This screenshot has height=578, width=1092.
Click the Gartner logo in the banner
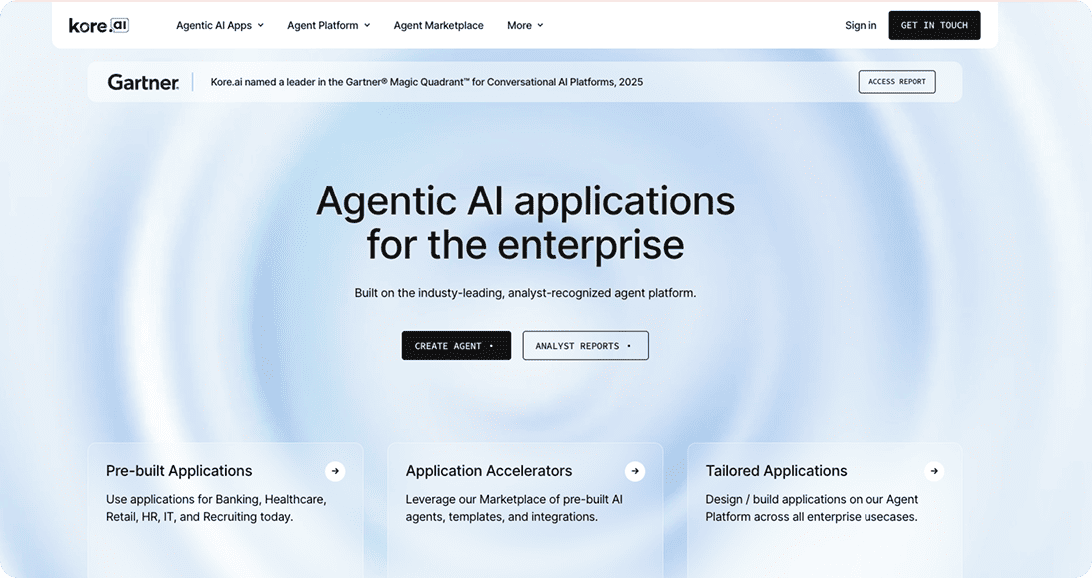(143, 82)
